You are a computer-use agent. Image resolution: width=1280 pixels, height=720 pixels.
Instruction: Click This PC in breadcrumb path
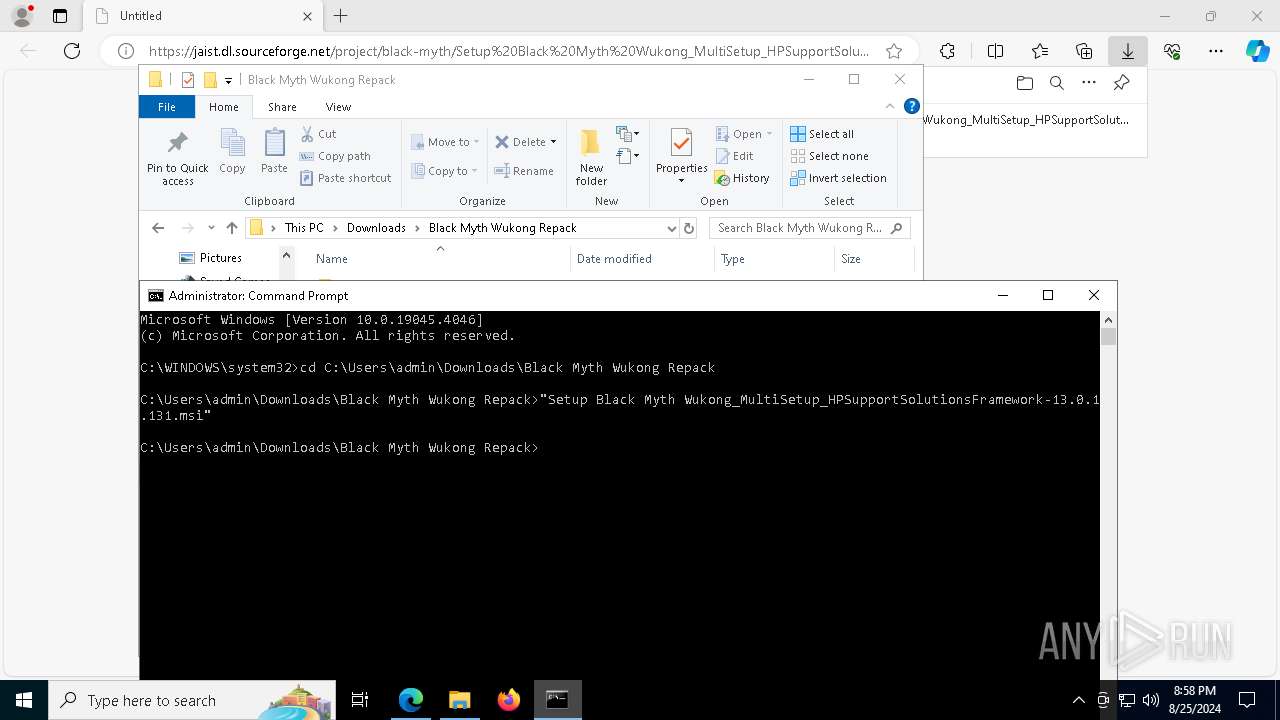pos(304,228)
